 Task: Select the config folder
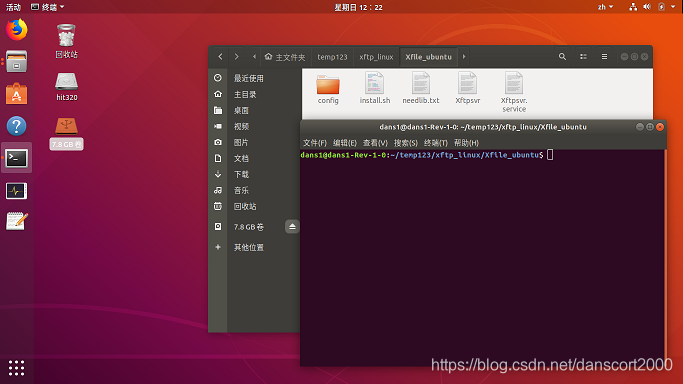[x=328, y=89]
